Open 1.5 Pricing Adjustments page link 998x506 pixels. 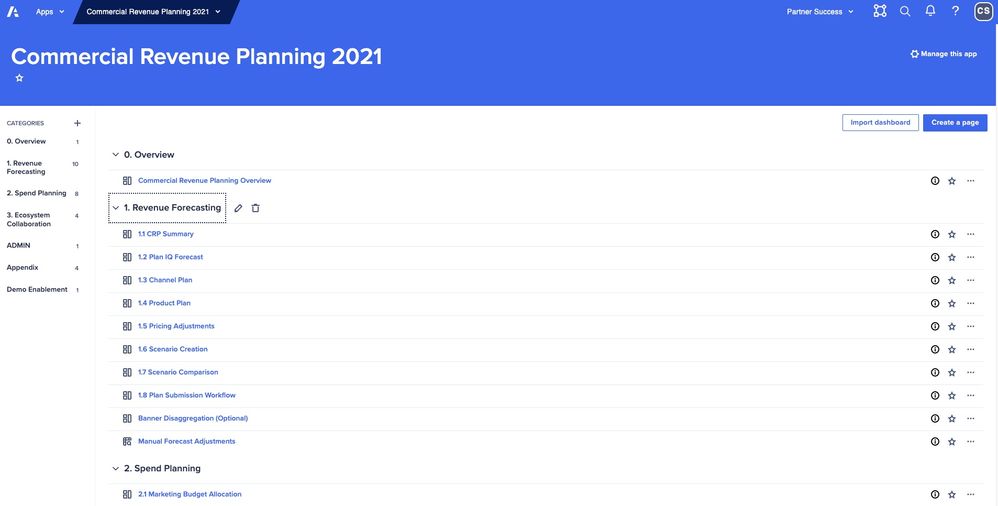tap(176, 326)
